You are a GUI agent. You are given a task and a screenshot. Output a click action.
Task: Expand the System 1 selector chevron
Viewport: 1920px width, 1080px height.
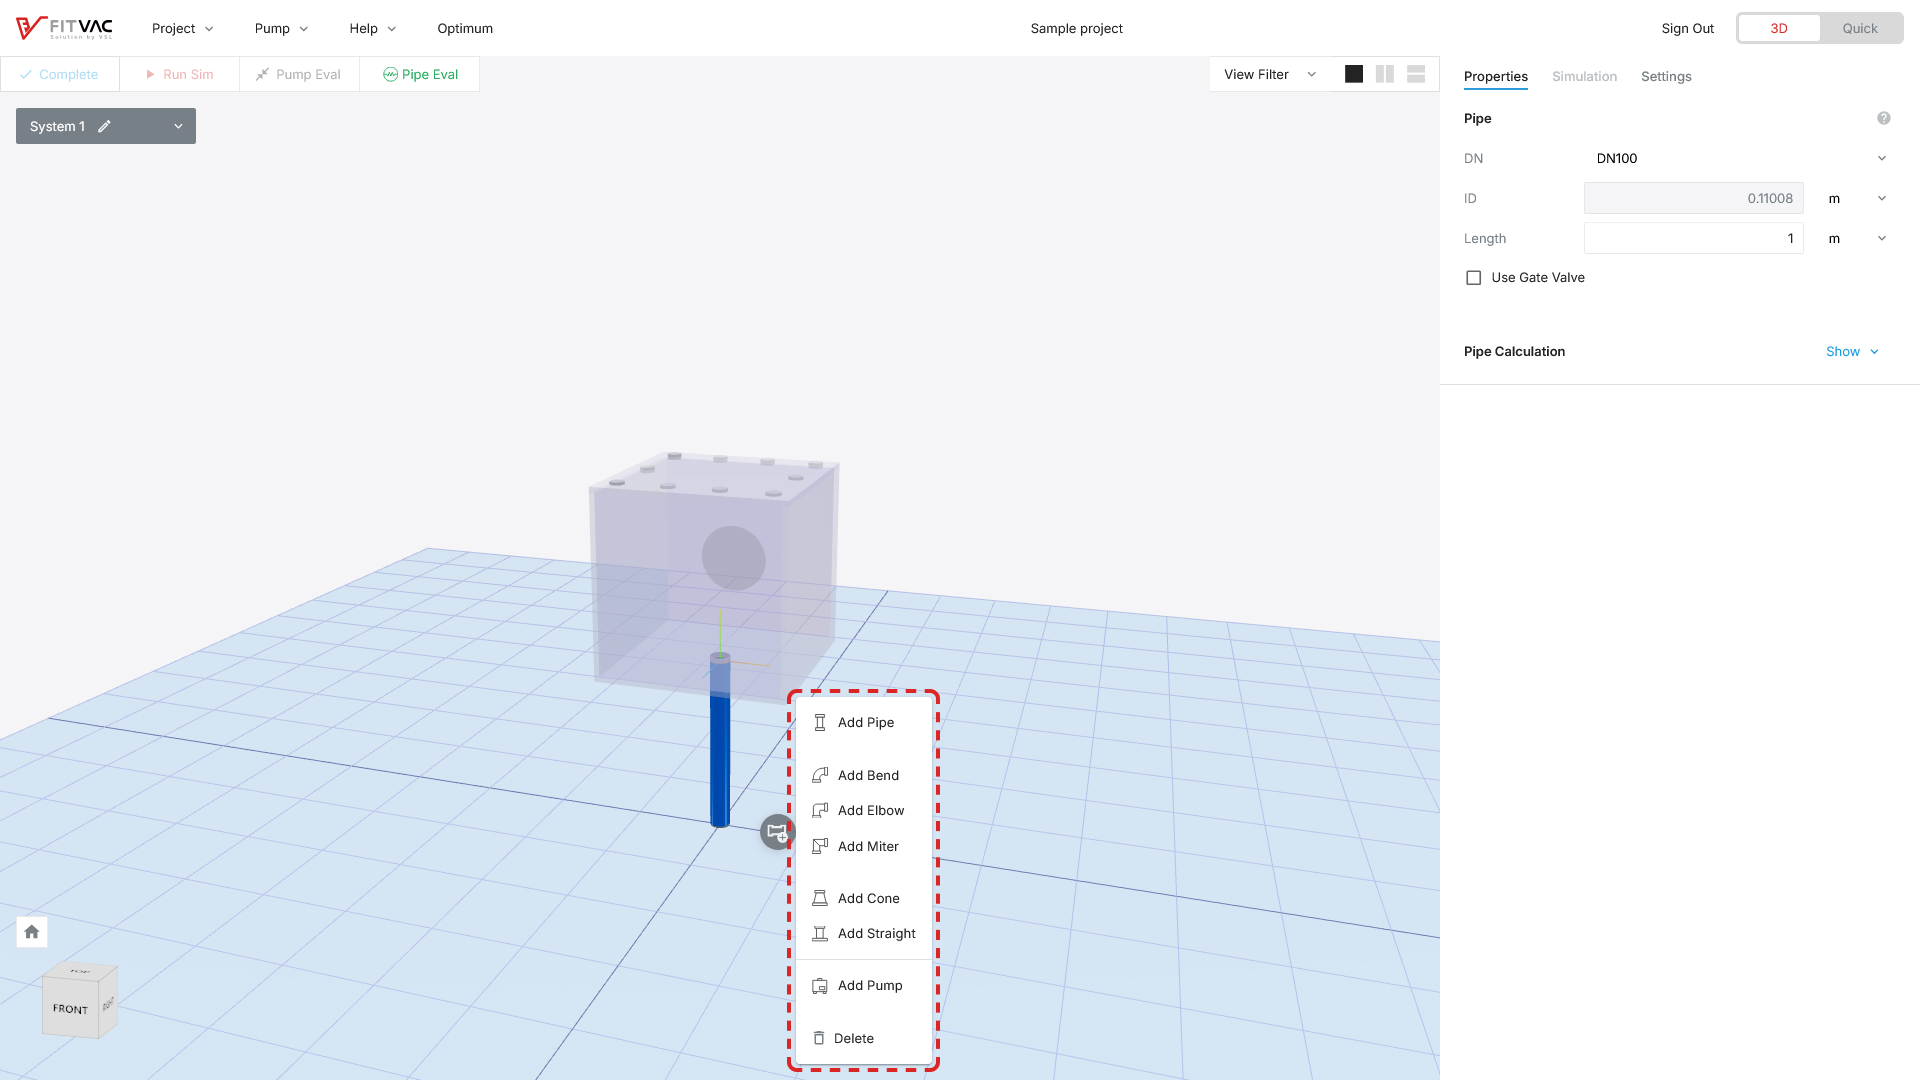coord(178,126)
